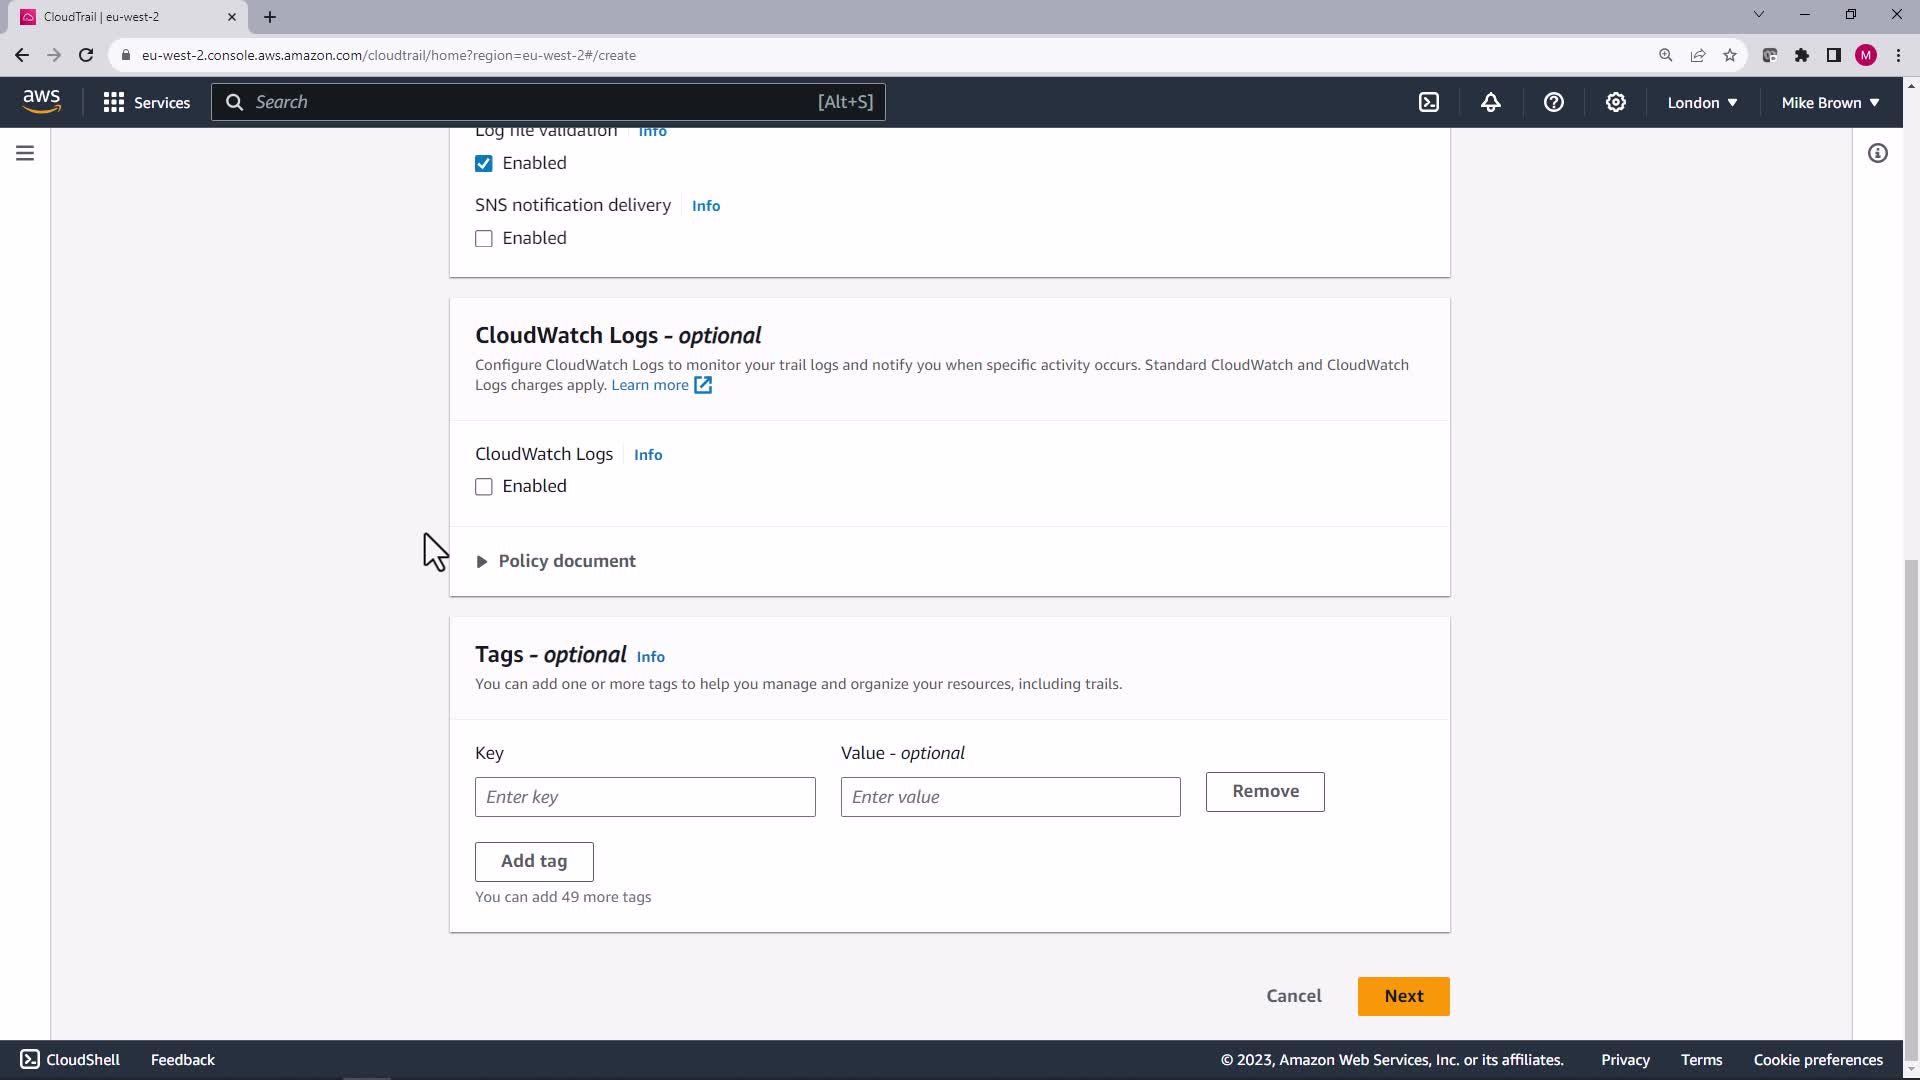1920x1080 pixels.
Task: Click the orange Next button
Action: tap(1403, 996)
